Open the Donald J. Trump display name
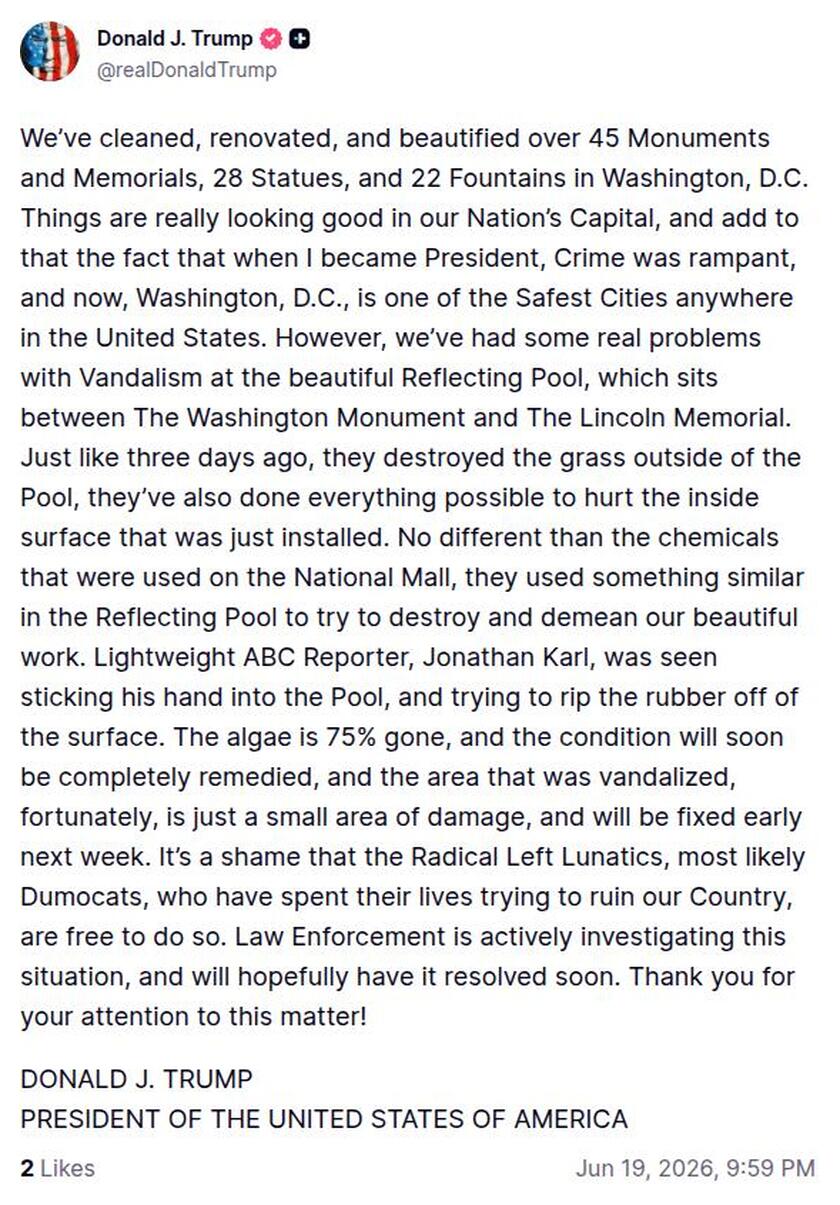Image resolution: width=840 pixels, height=1205 pixels. pyautogui.click(x=175, y=40)
